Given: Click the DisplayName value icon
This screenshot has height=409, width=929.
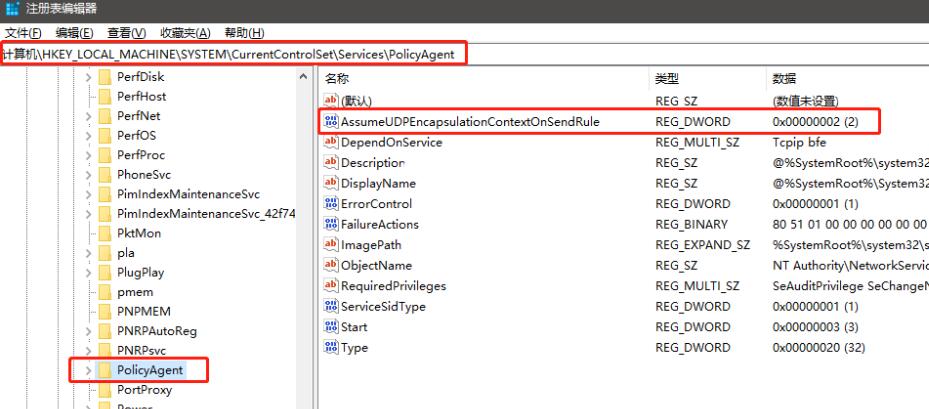Looking at the screenshot, I should click(331, 183).
